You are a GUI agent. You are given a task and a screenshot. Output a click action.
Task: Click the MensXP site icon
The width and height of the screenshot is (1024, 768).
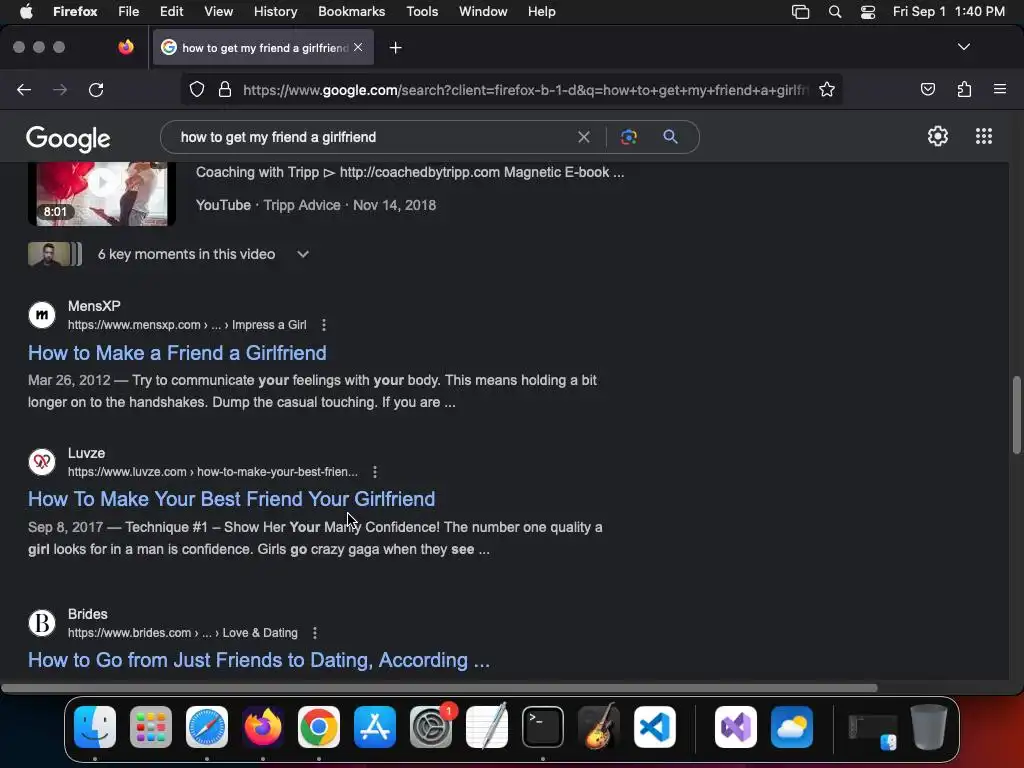click(x=42, y=315)
